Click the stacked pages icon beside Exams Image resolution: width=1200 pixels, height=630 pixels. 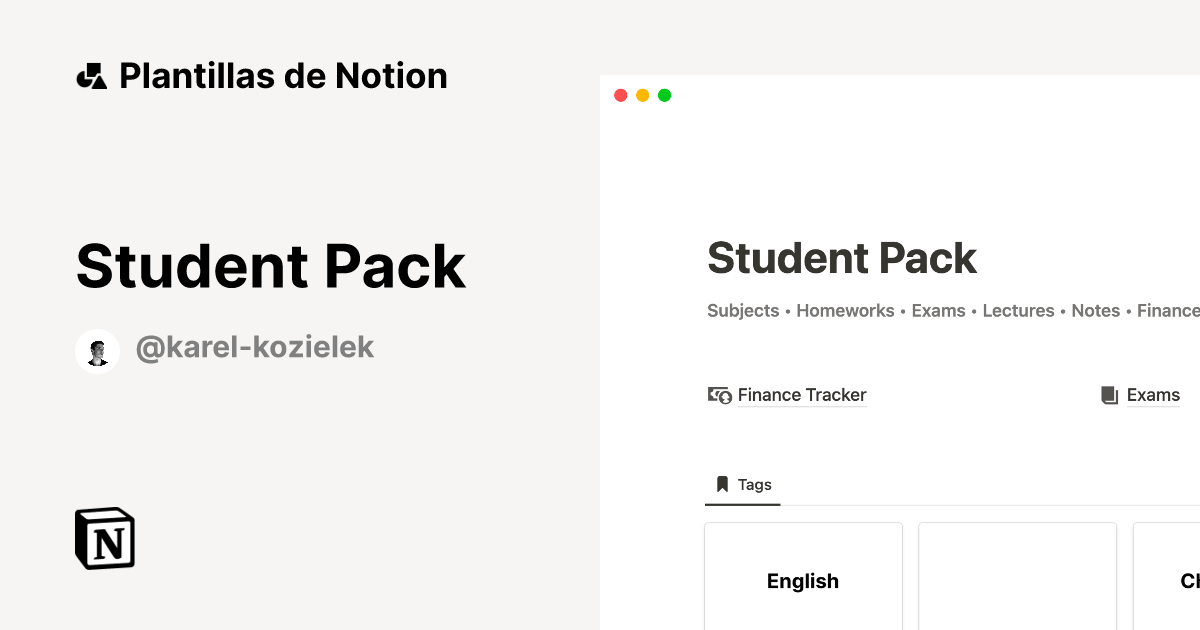click(x=1110, y=395)
